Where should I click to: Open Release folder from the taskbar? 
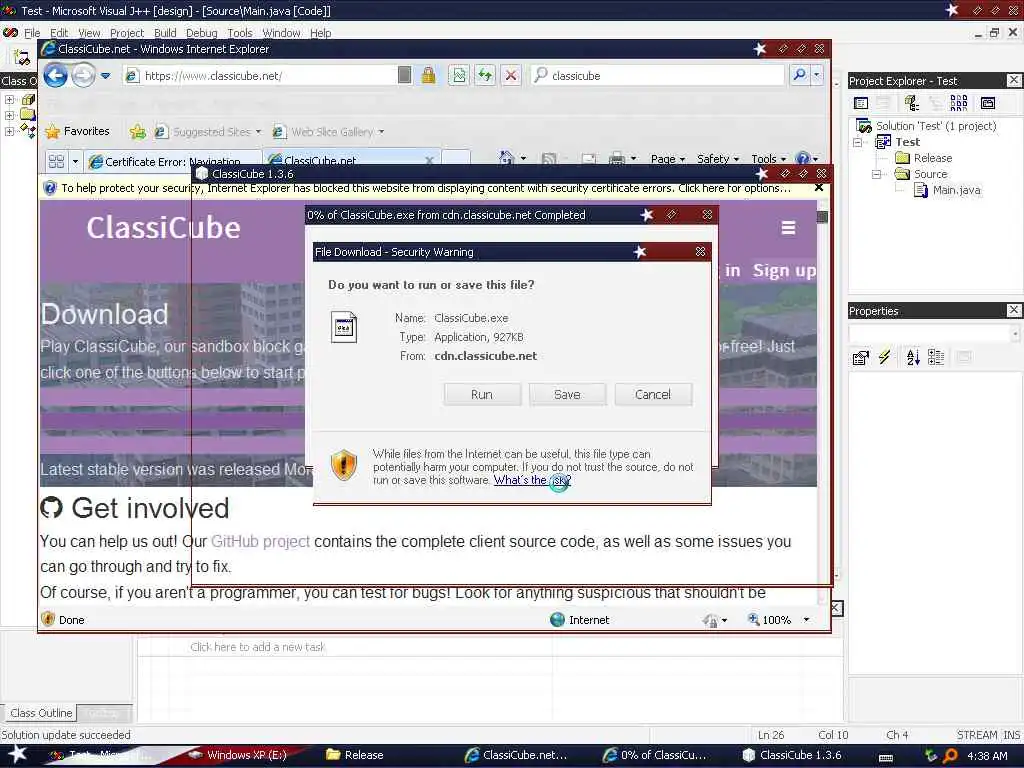pyautogui.click(x=356, y=755)
